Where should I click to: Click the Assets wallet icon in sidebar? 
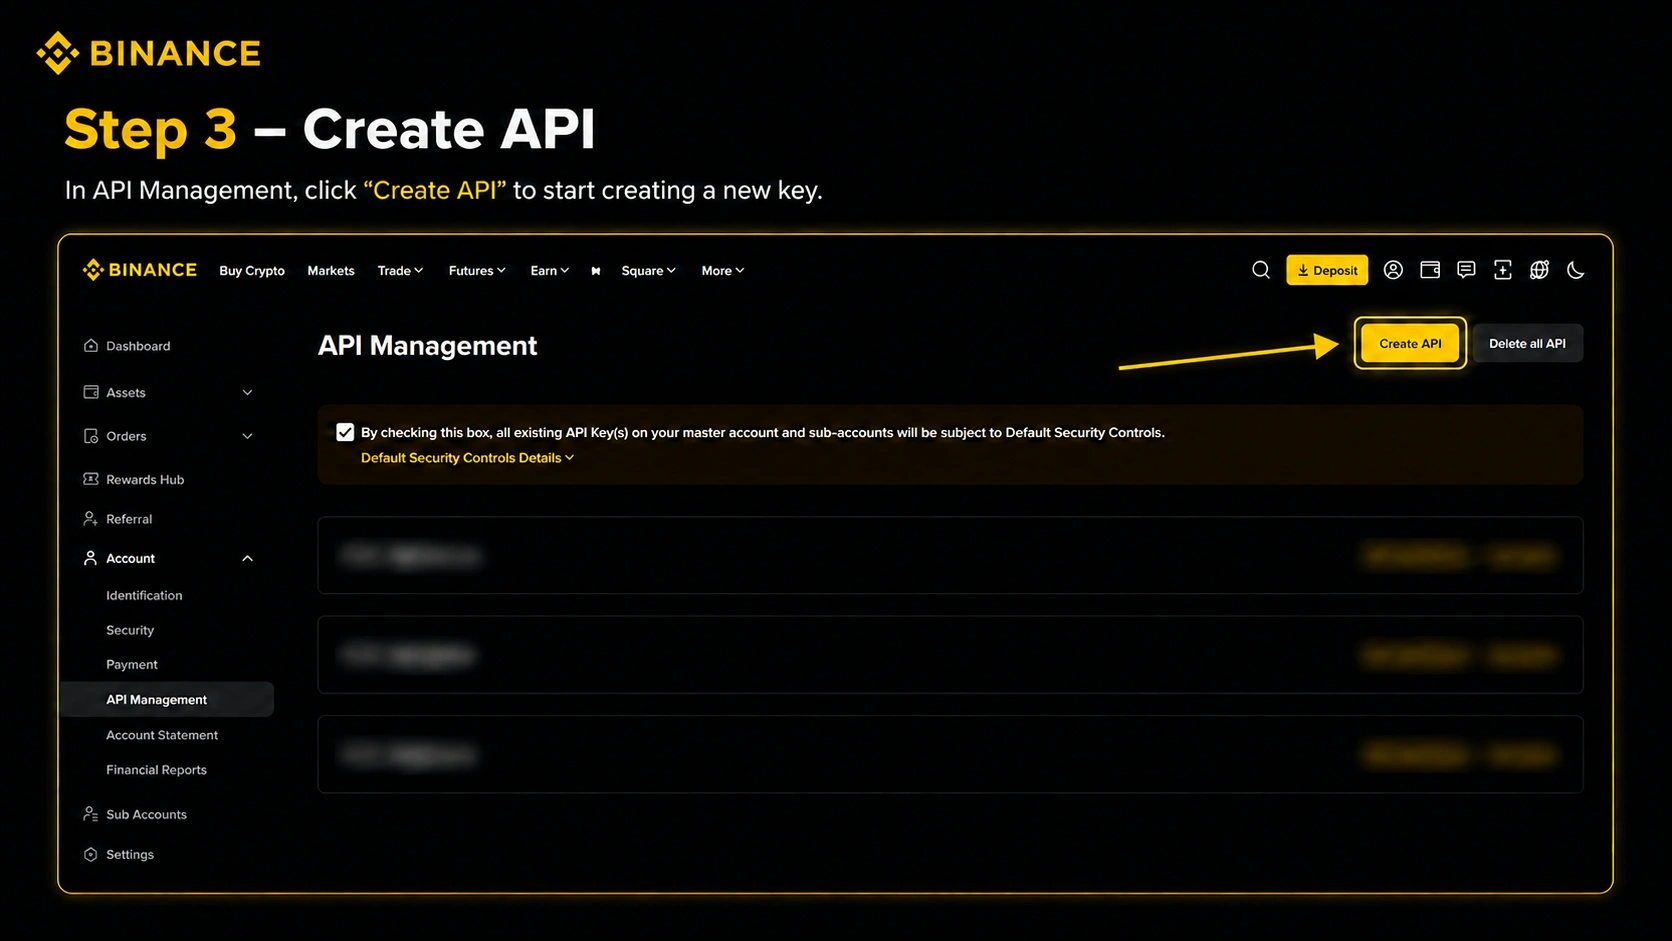tap(91, 392)
